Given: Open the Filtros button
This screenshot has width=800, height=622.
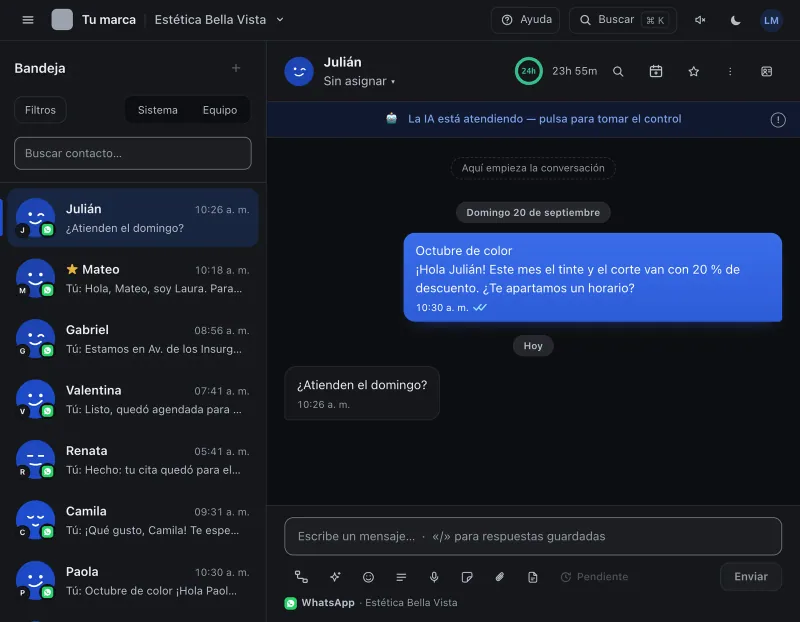Looking at the screenshot, I should tap(40, 110).
